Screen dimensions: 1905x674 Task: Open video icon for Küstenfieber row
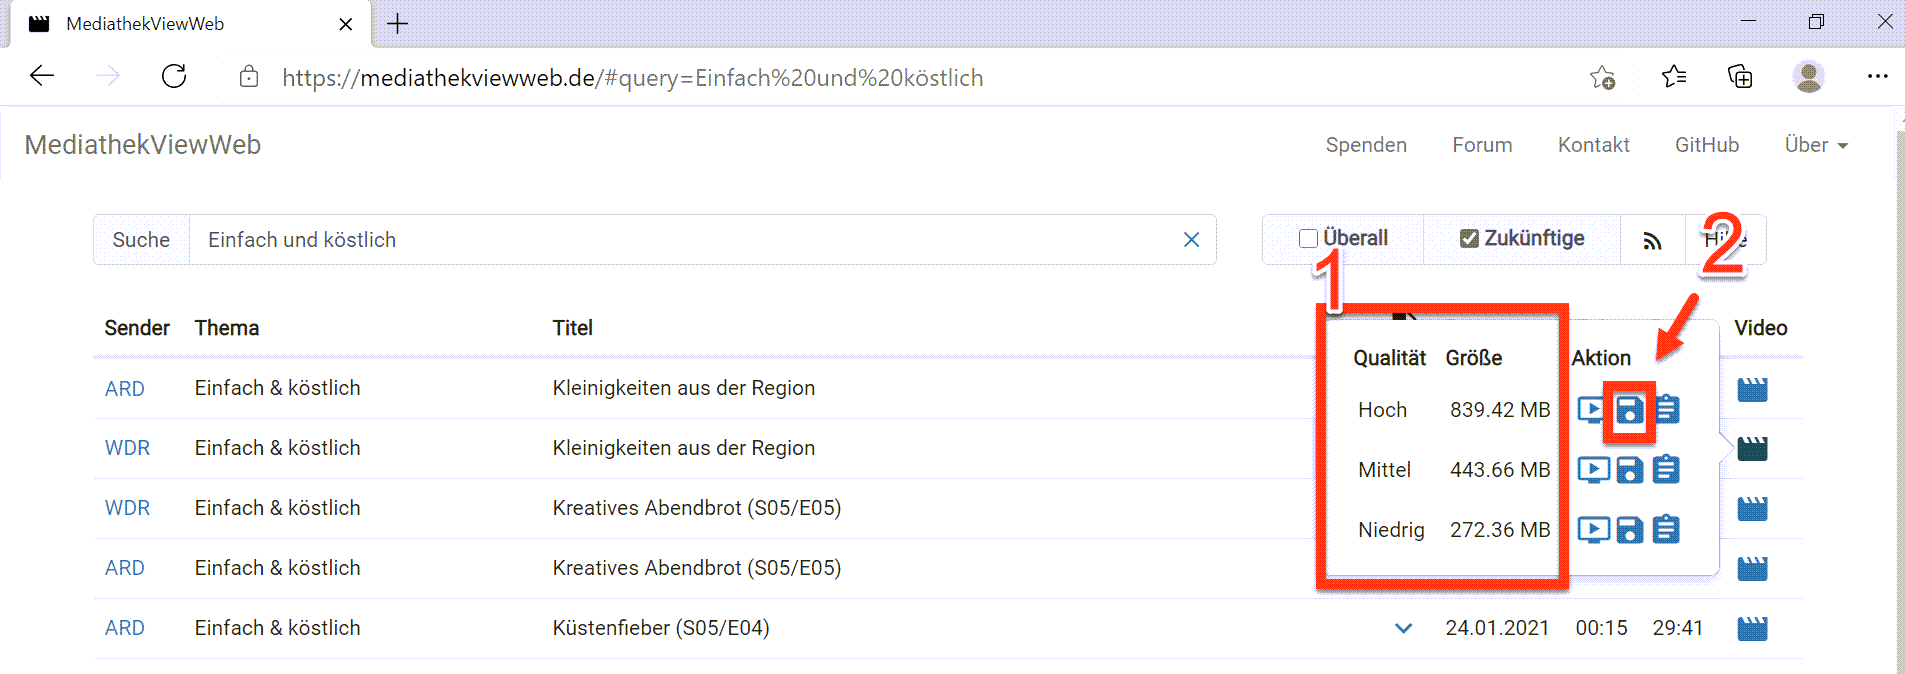[x=1752, y=629]
